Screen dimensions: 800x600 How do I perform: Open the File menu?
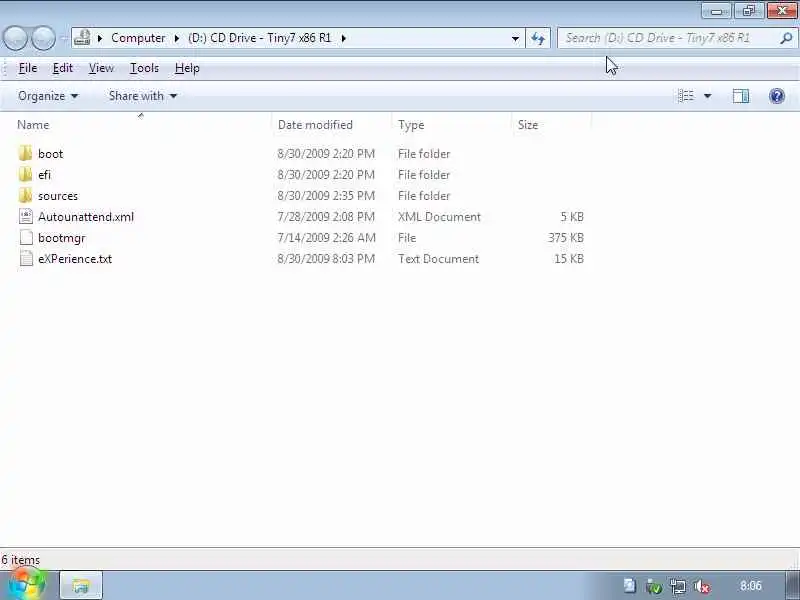click(28, 68)
